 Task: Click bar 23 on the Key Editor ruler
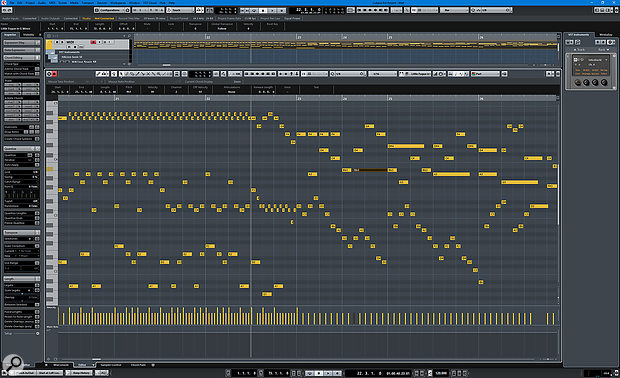pos(299,98)
